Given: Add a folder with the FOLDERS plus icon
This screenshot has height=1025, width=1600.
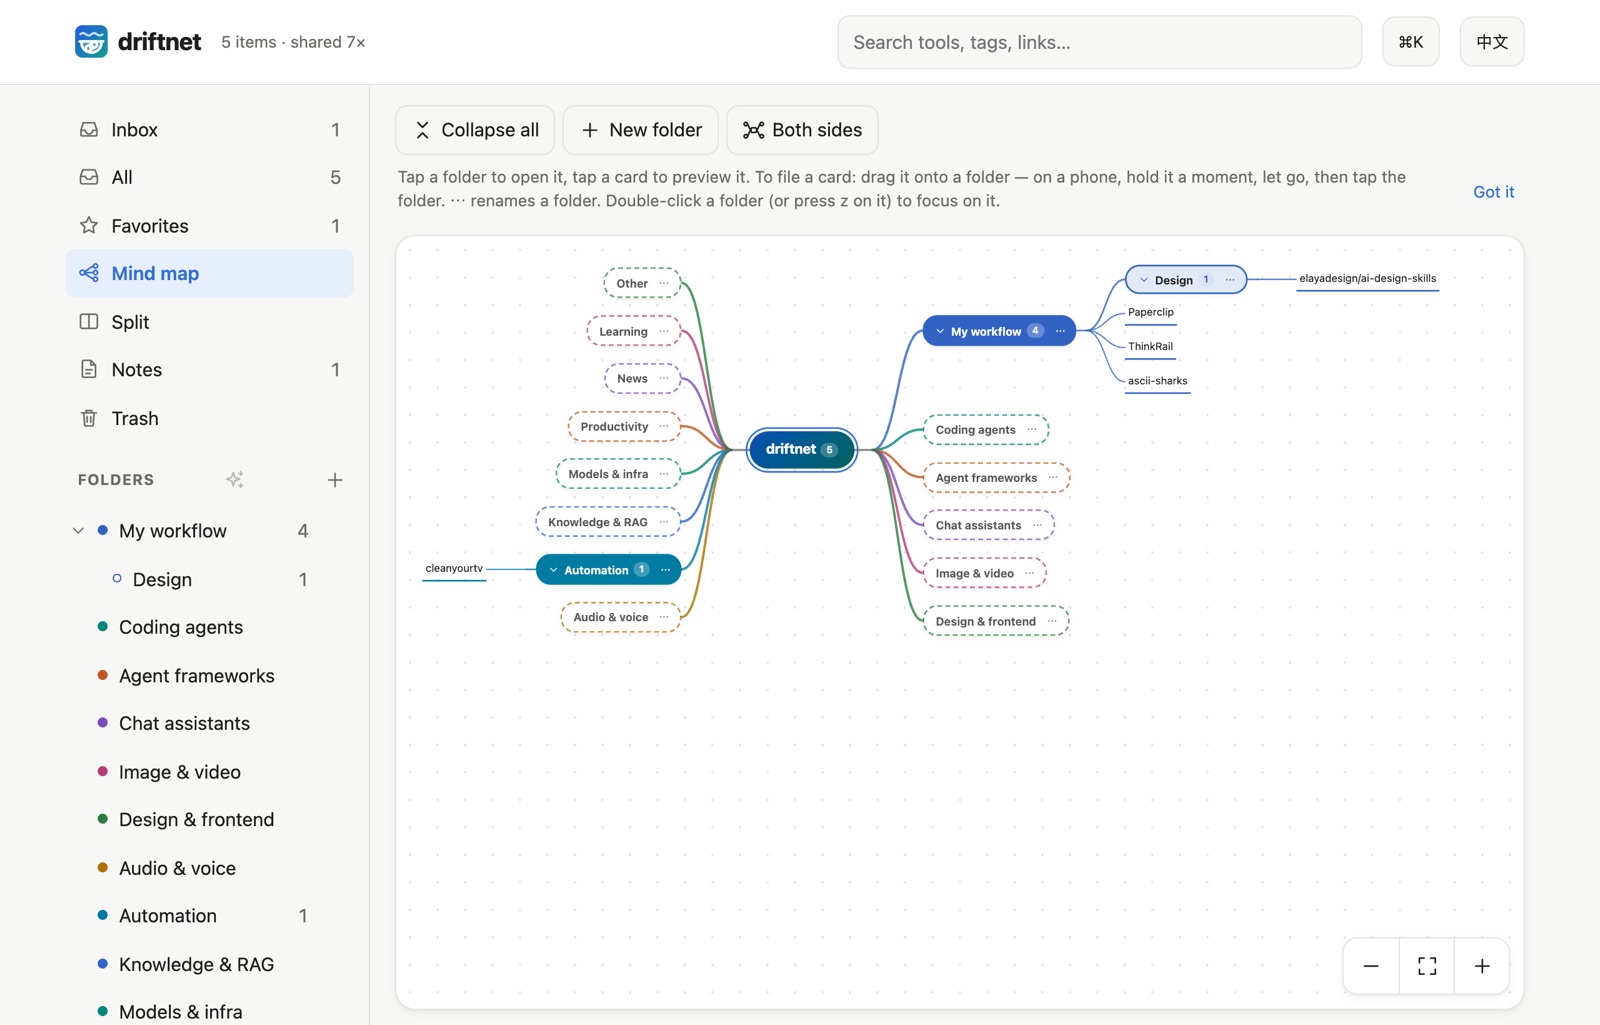Looking at the screenshot, I should pyautogui.click(x=335, y=480).
